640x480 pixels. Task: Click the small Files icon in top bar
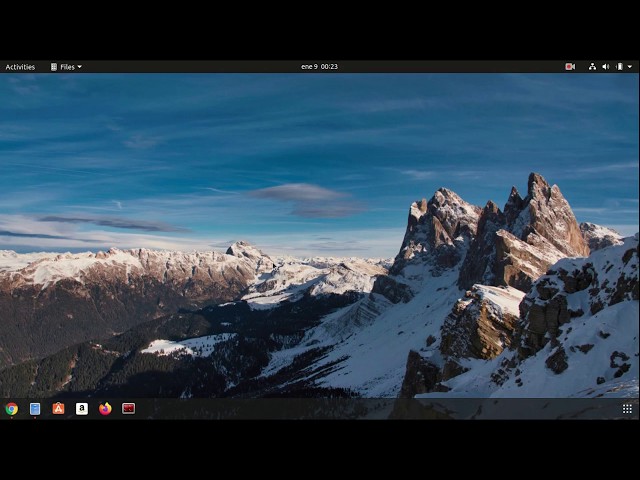(53, 67)
